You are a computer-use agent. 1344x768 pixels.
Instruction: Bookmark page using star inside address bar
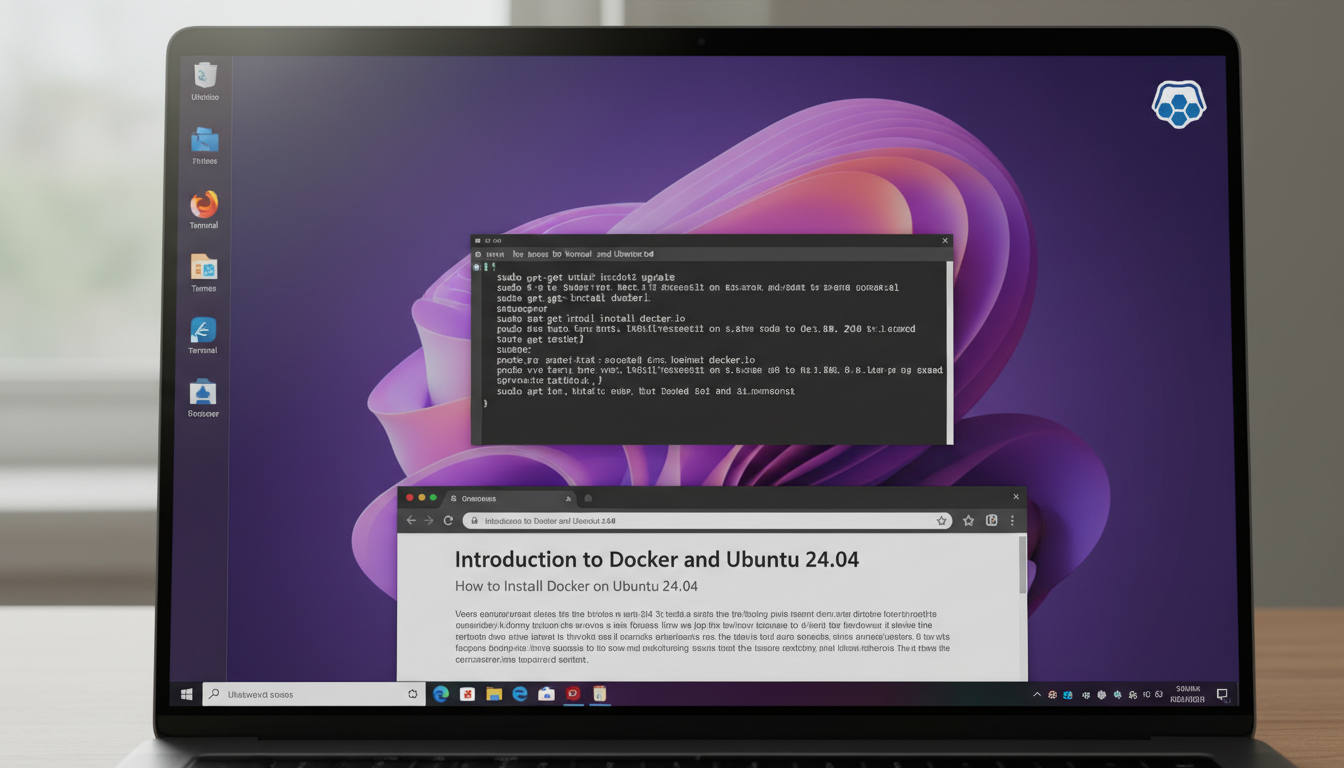tap(941, 521)
